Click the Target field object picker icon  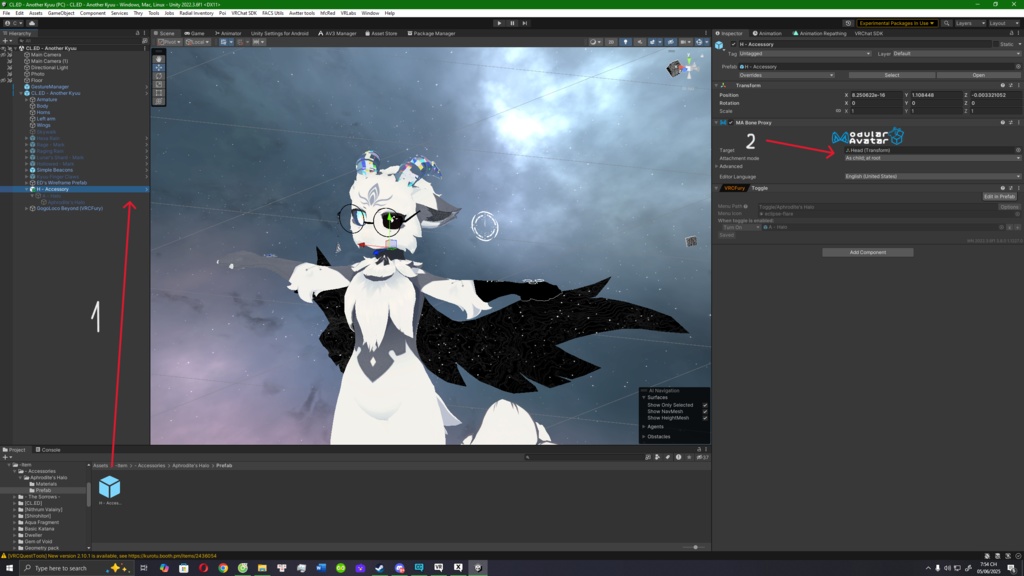[x=1017, y=150]
